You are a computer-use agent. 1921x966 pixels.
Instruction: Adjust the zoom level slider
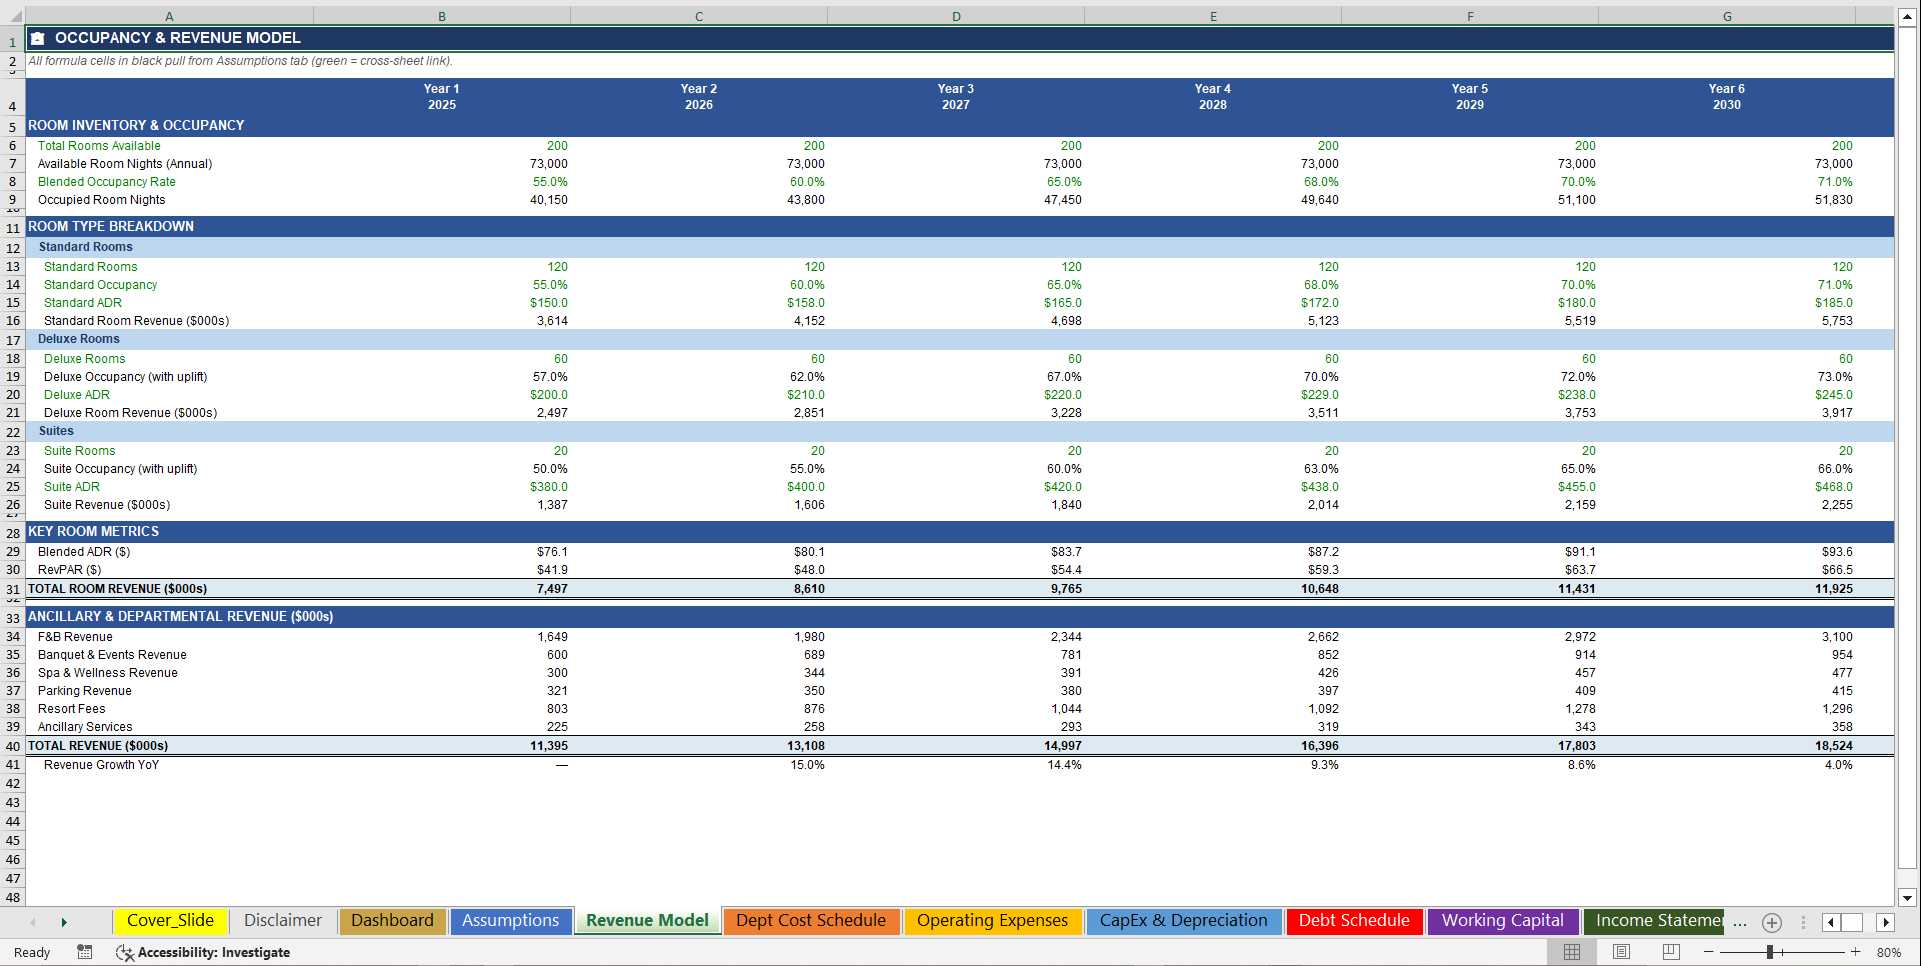coord(1772,951)
